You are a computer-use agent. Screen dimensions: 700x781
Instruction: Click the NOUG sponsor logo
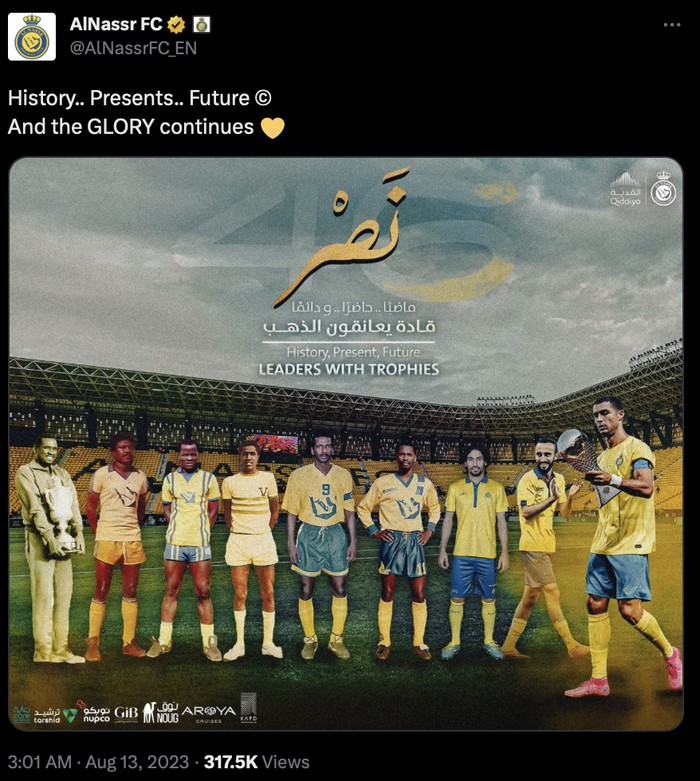pos(160,713)
